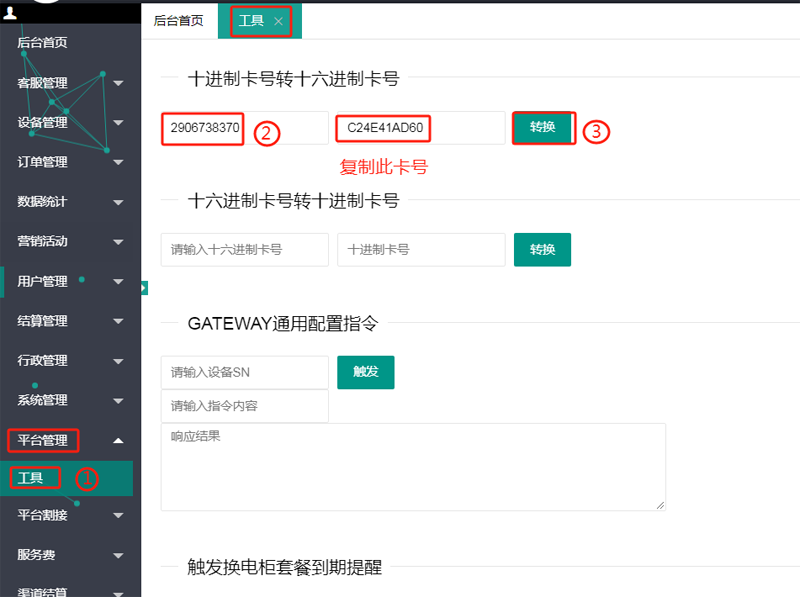Open the 服务费 sidebar menu
Screen dimensions: 800x597
(x=36, y=555)
